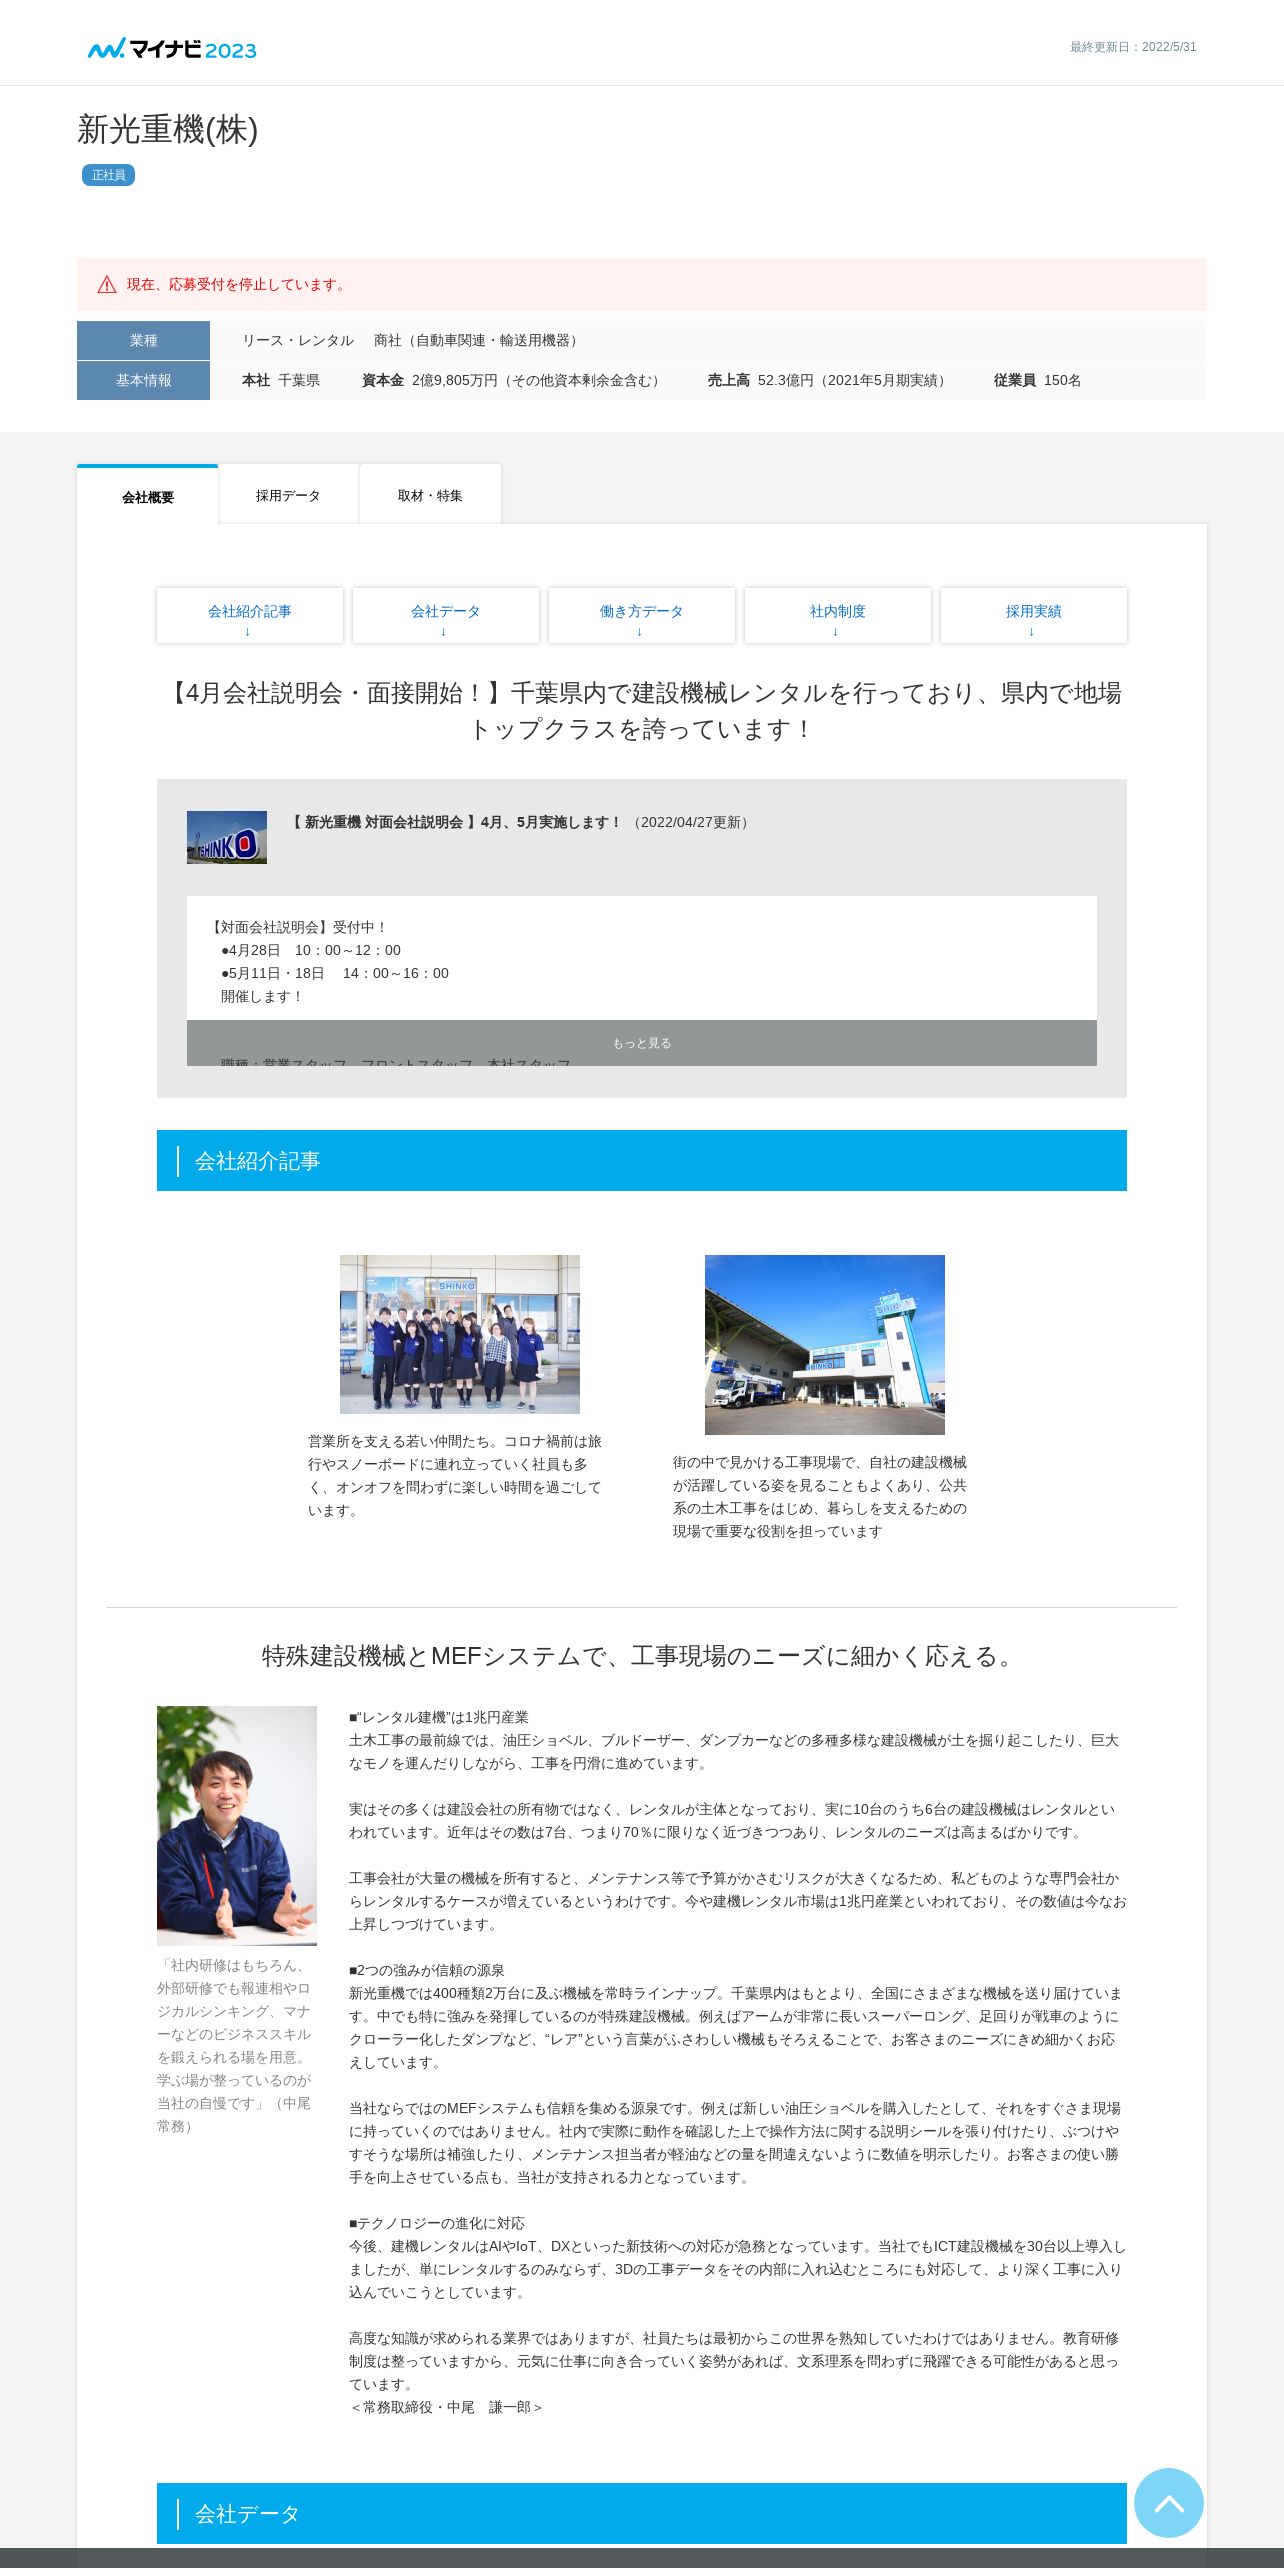Click the リース・レンタル industry text

298,340
